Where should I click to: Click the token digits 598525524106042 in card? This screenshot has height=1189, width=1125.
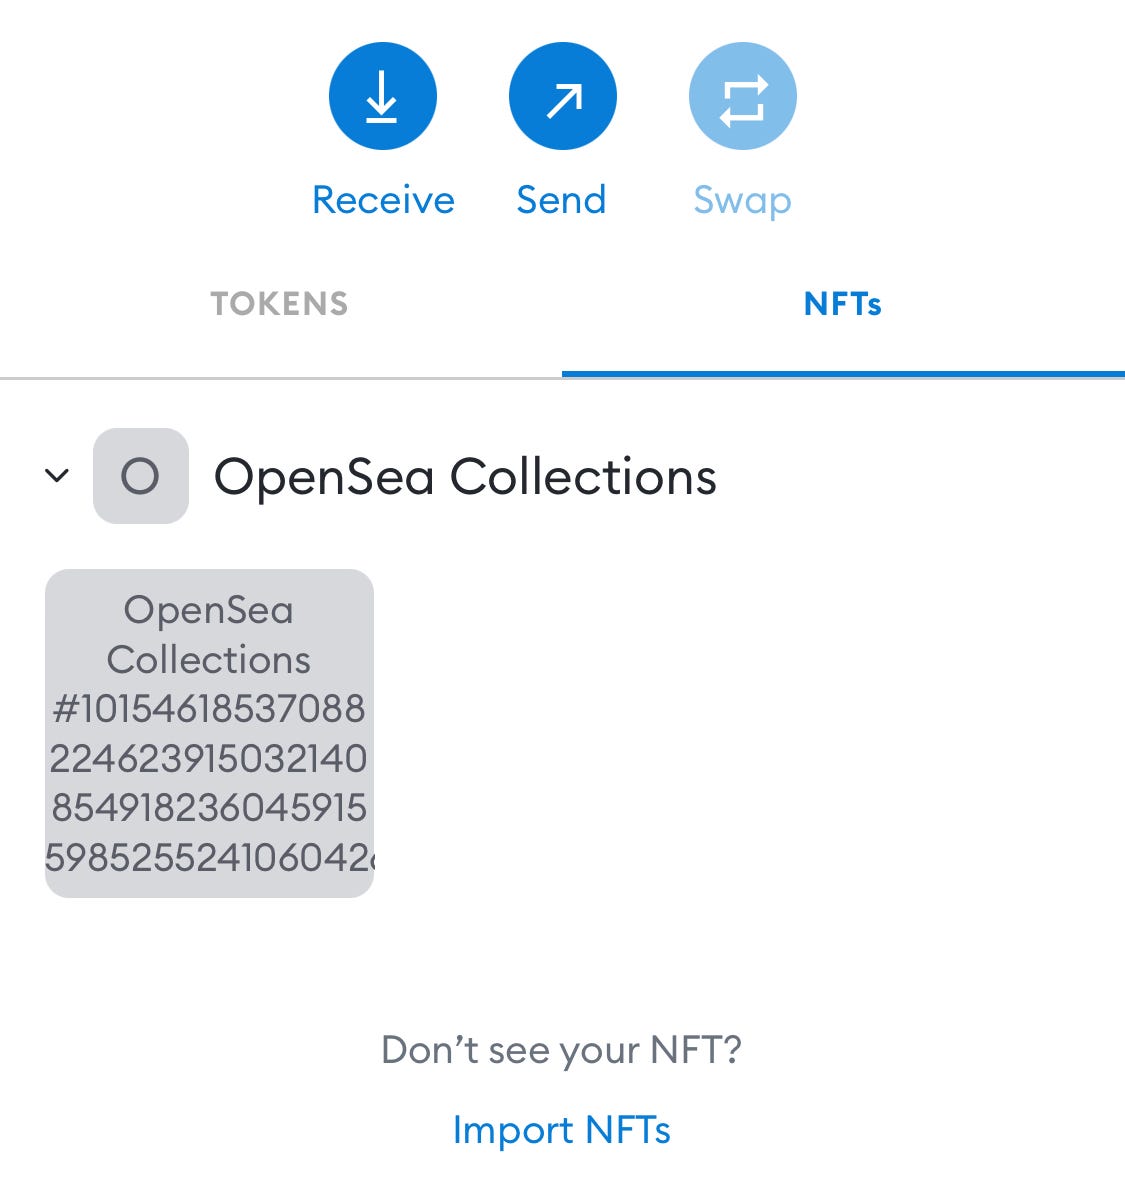click(209, 858)
